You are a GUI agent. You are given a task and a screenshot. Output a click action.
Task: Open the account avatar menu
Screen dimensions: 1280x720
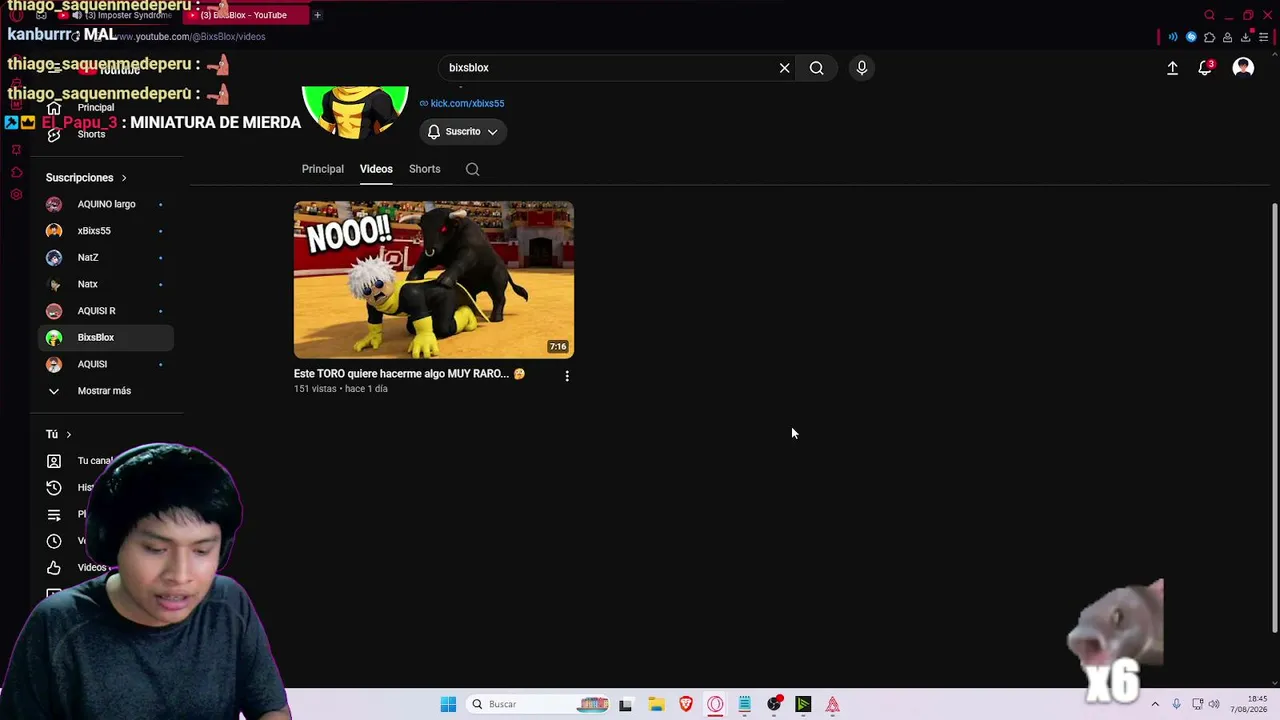(1243, 68)
